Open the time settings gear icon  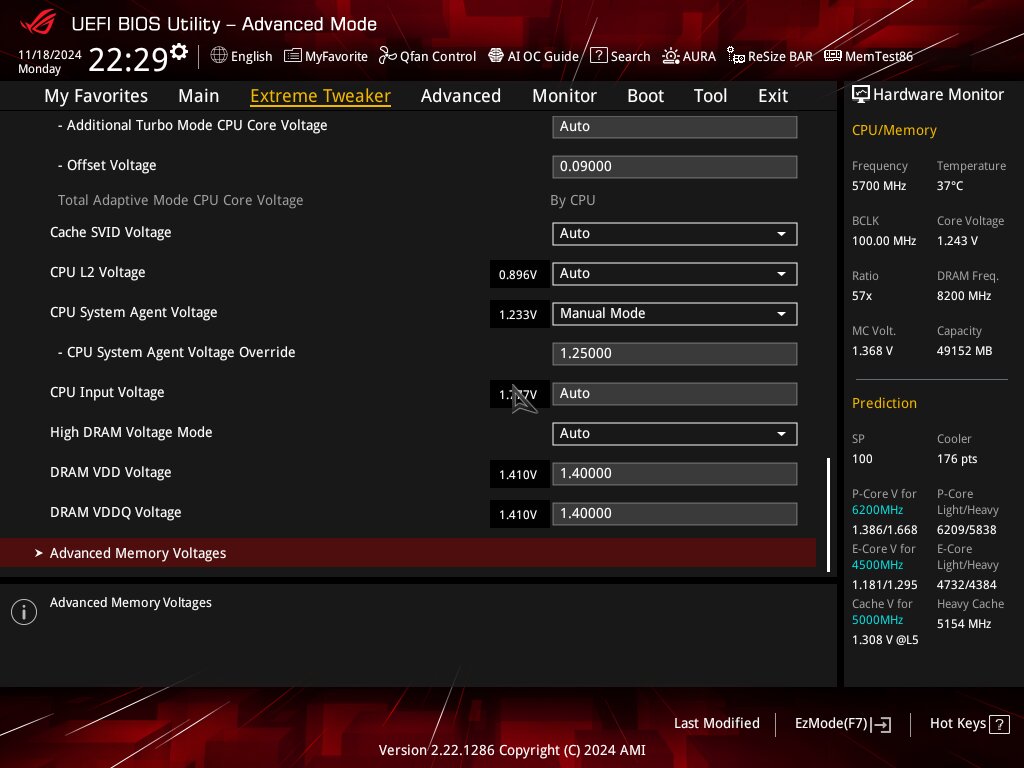point(179,51)
